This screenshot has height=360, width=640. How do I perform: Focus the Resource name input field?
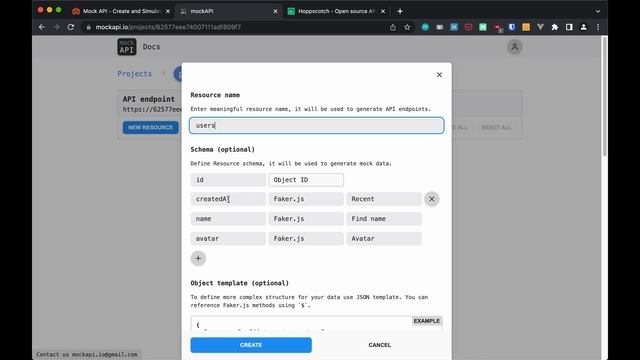click(x=316, y=125)
